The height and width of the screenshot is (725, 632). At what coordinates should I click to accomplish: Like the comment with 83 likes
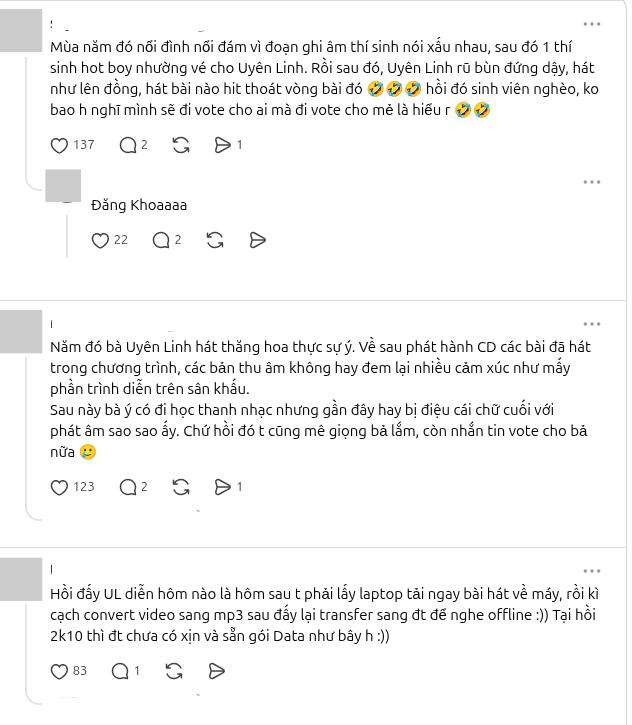(x=59, y=671)
